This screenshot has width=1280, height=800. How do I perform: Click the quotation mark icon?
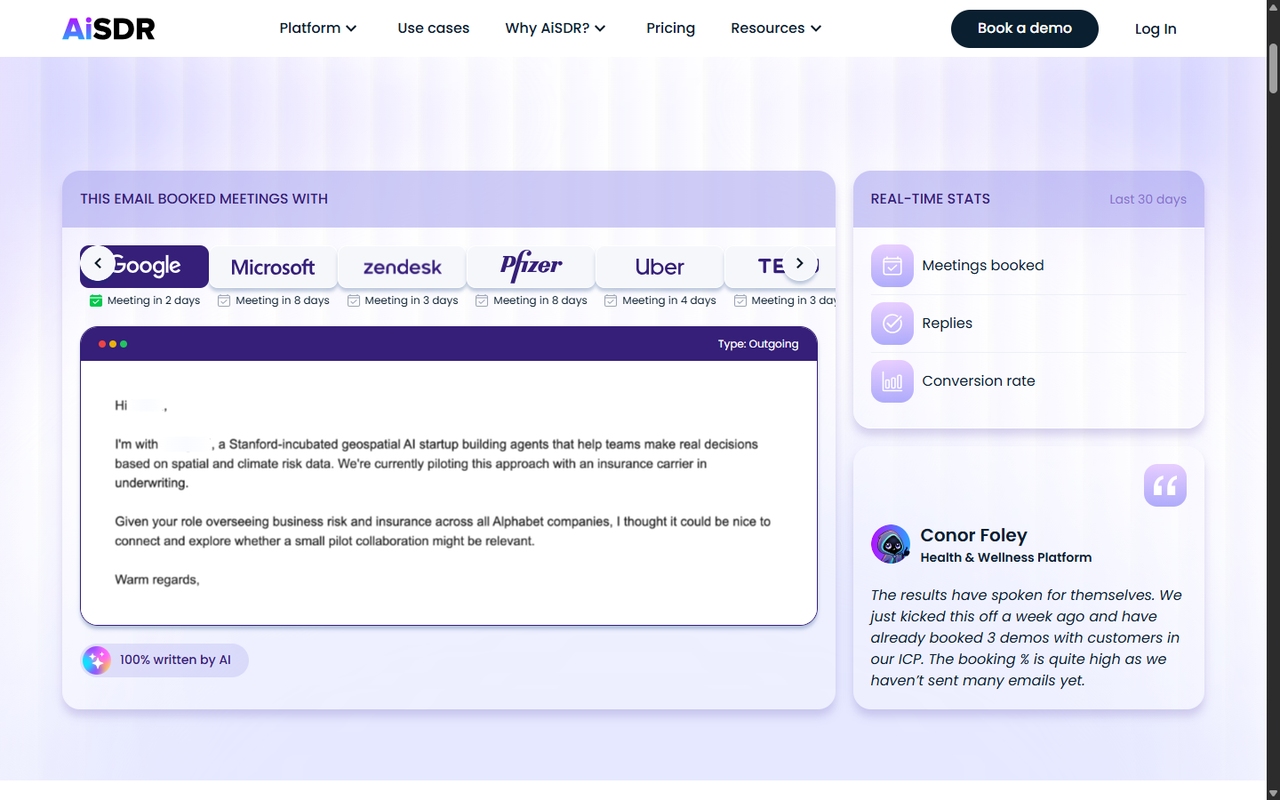click(1165, 486)
